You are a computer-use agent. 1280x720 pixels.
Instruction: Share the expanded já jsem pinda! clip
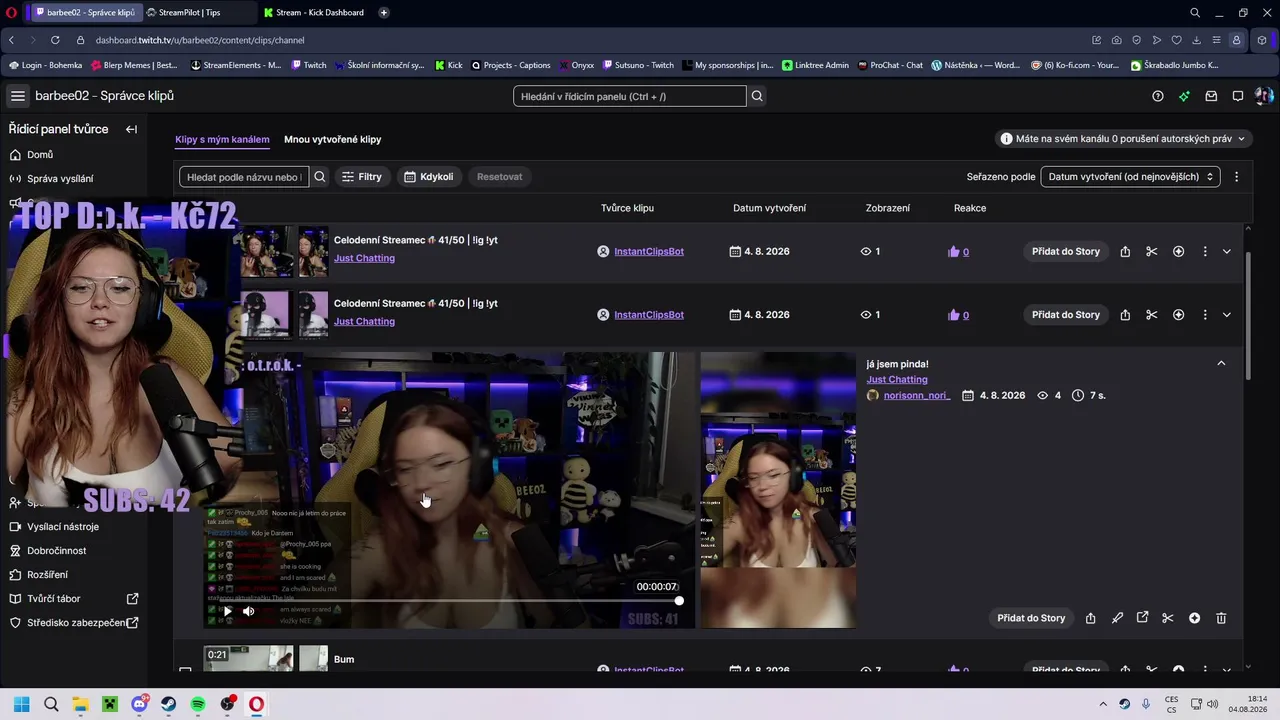click(1091, 618)
